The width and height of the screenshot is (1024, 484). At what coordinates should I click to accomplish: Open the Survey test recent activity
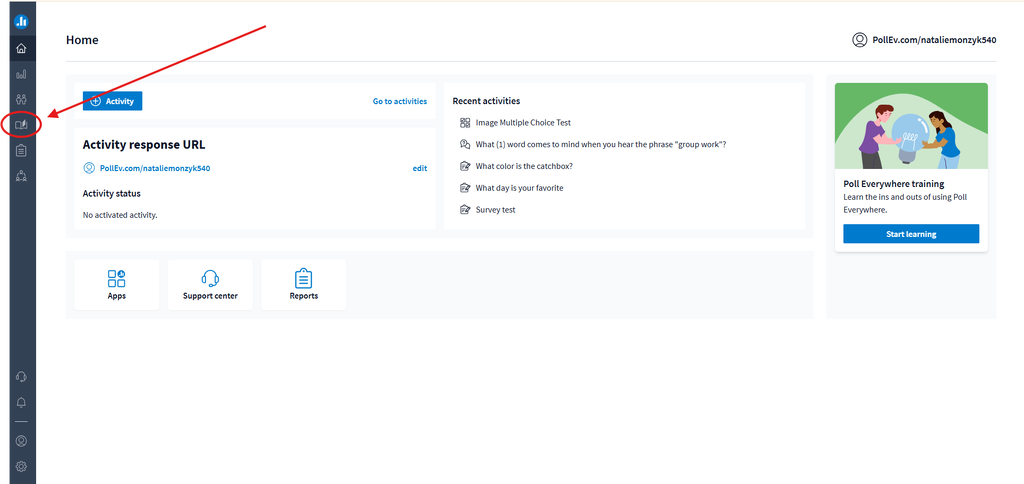click(495, 210)
